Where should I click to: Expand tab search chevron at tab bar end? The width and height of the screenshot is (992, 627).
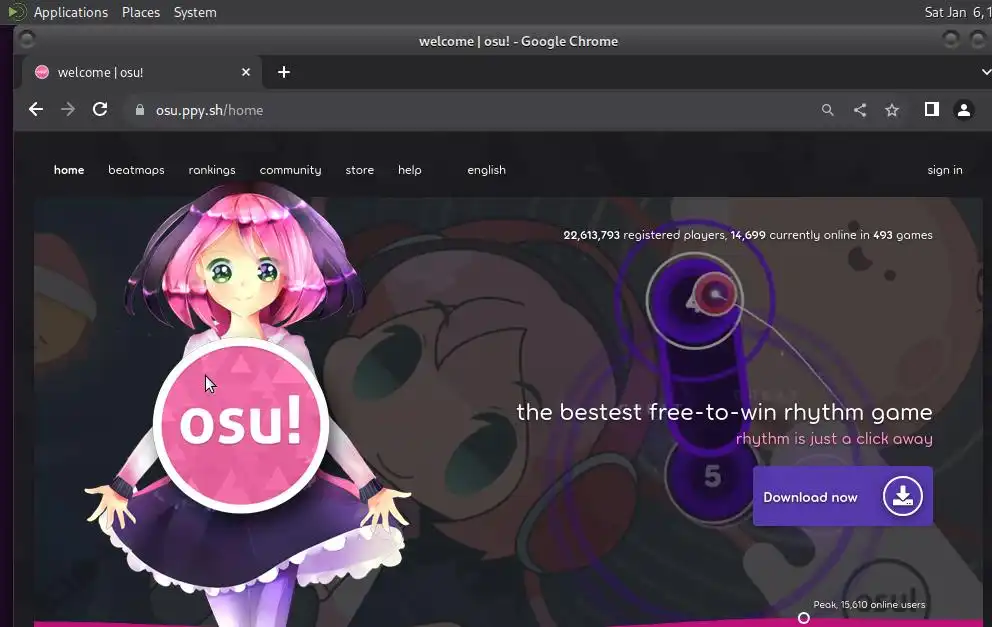[x=986, y=72]
